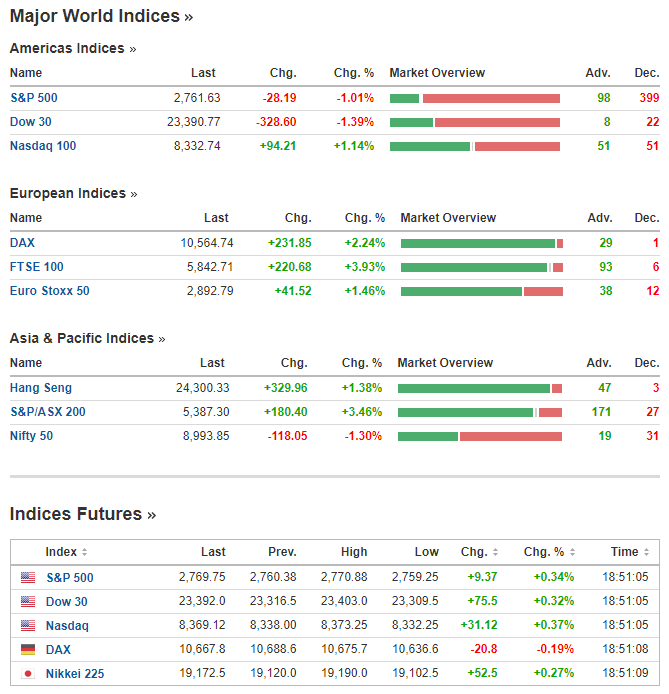Click US flag icon beside Dow 30 futures
Image resolution: width=669 pixels, height=694 pixels.
(x=28, y=601)
